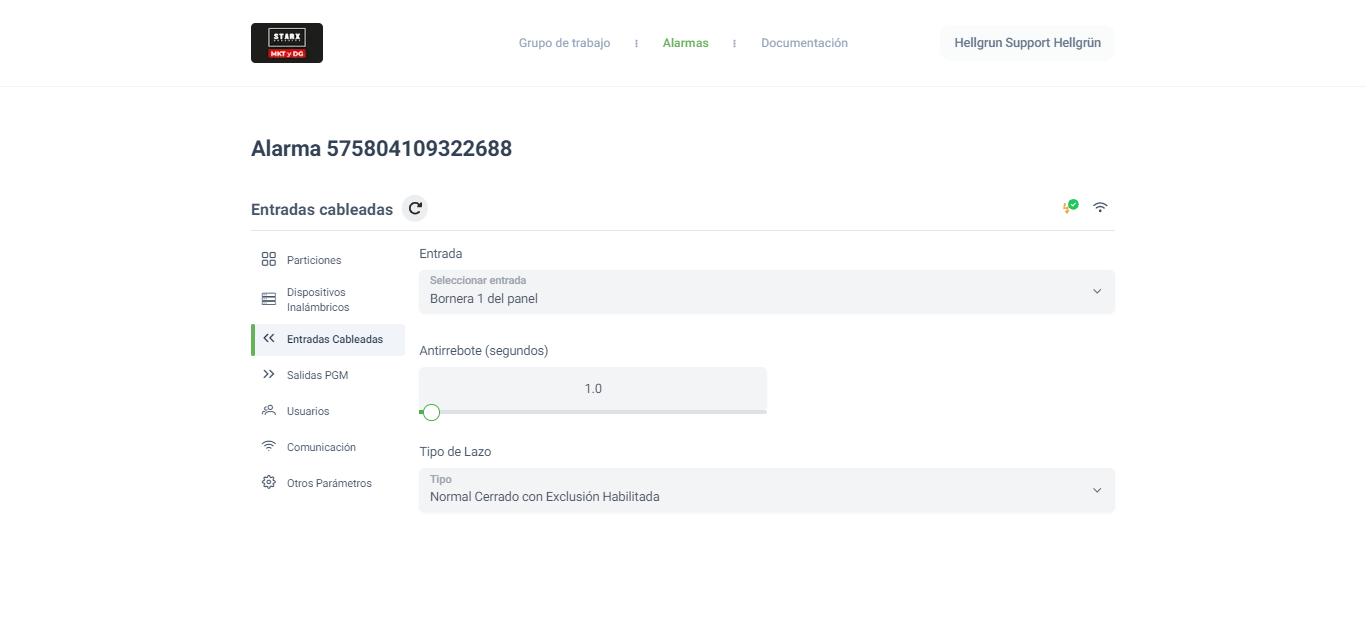This screenshot has width=1366, height=641.
Task: Switch to the Alarmas menu item
Action: tap(685, 43)
